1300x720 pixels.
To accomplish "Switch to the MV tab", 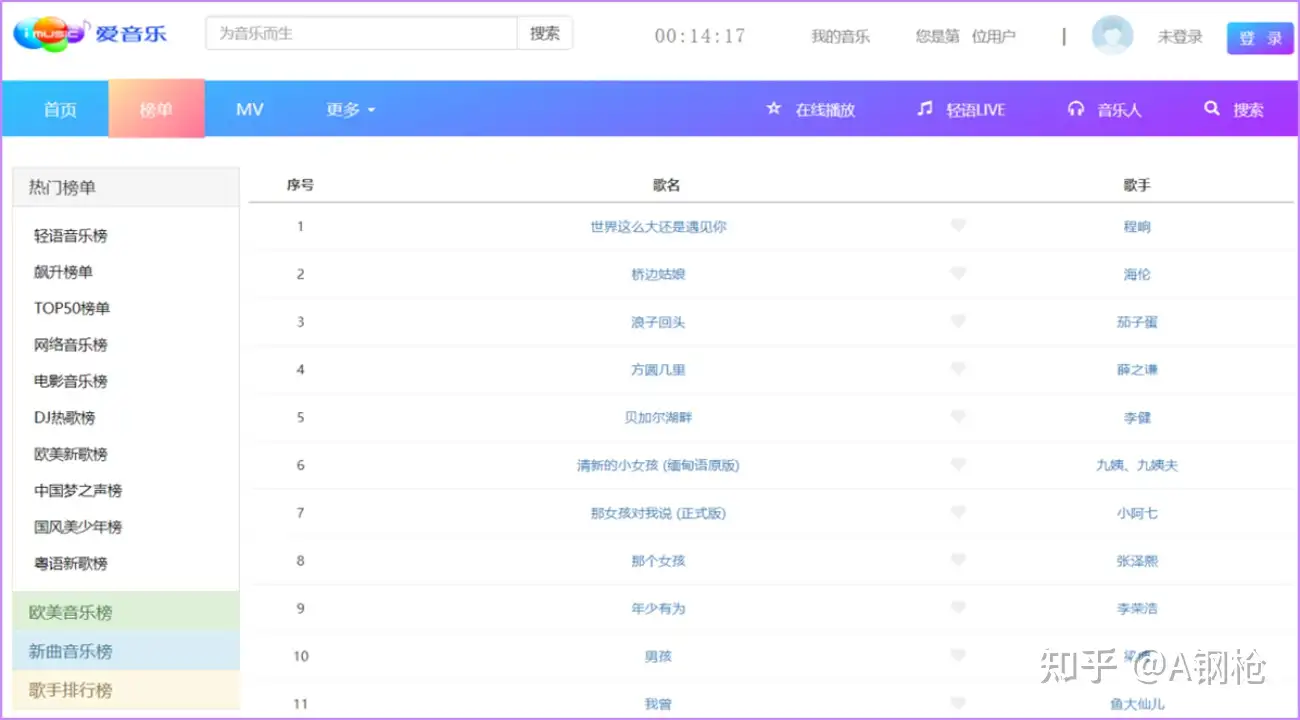I will coord(250,109).
